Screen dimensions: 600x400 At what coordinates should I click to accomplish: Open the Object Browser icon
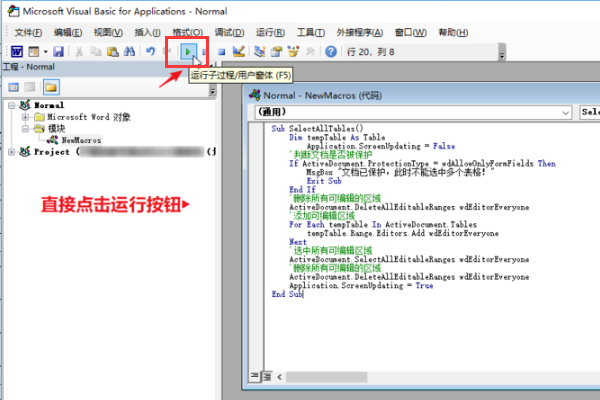pyautogui.click(x=293, y=52)
